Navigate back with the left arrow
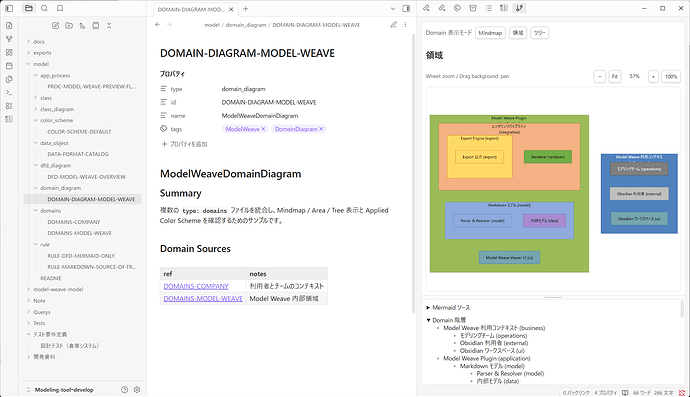 158,25
